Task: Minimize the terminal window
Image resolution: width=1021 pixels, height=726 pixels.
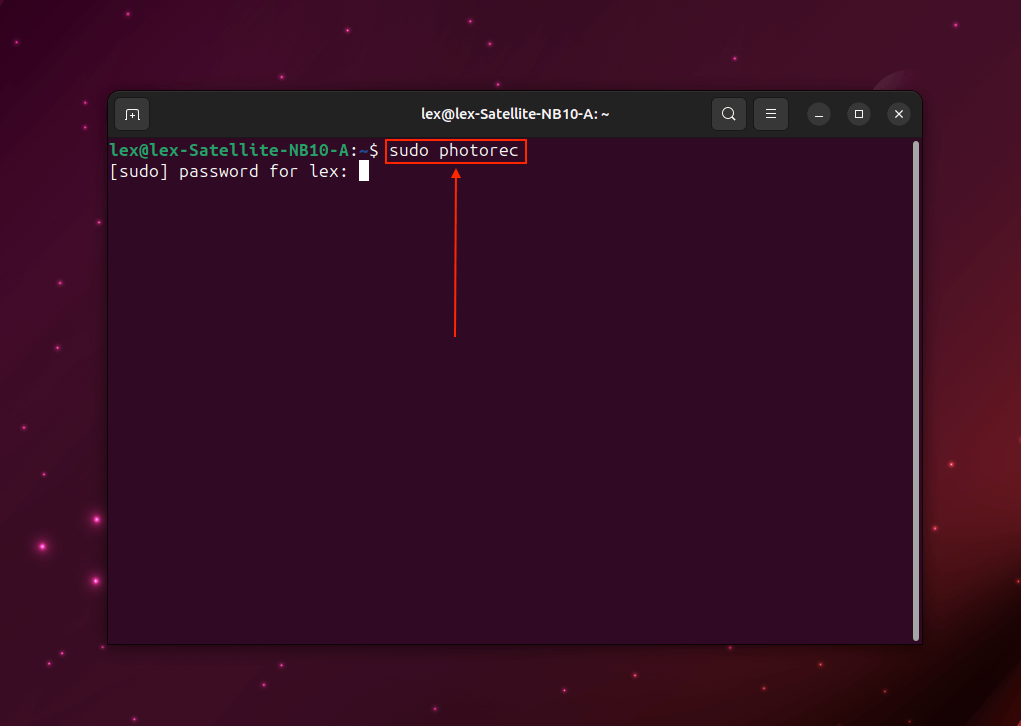Action: [818, 115]
